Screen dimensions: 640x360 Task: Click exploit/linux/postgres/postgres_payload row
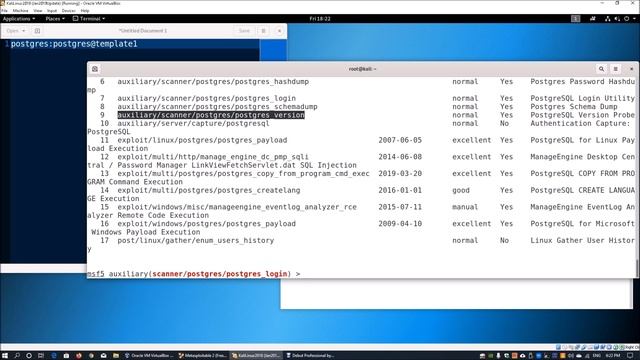coord(202,140)
